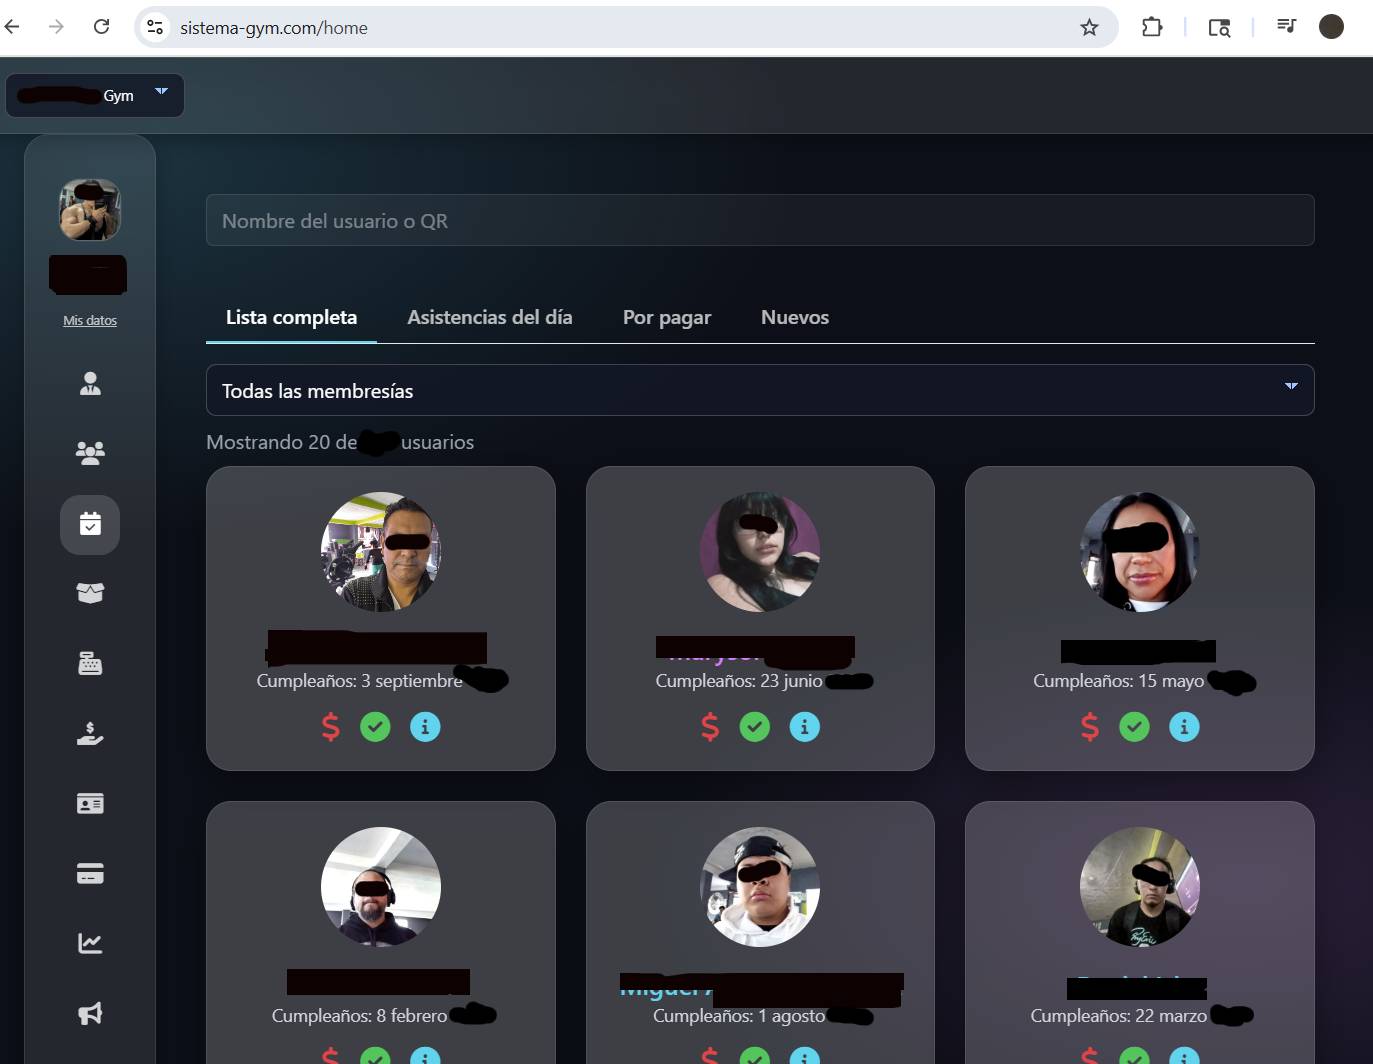
Task: Click the Mis datos link
Action: (90, 320)
